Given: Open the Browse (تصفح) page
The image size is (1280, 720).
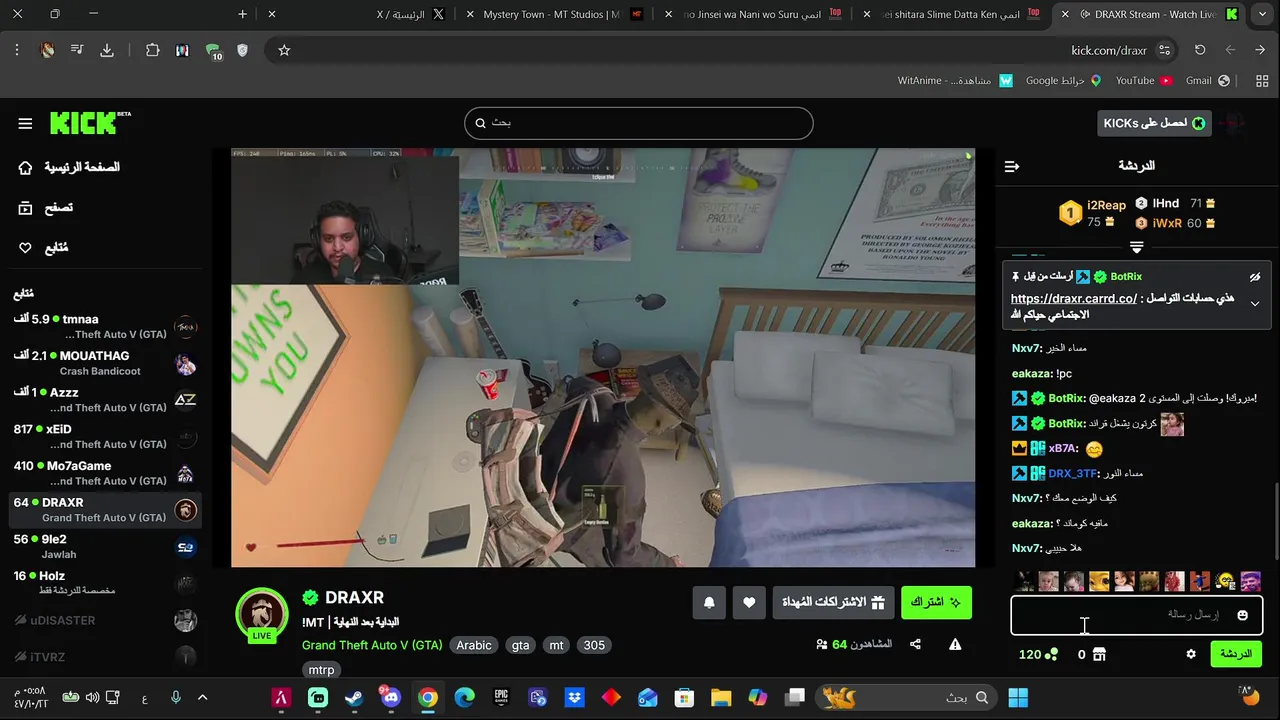Looking at the screenshot, I should coord(46,208).
